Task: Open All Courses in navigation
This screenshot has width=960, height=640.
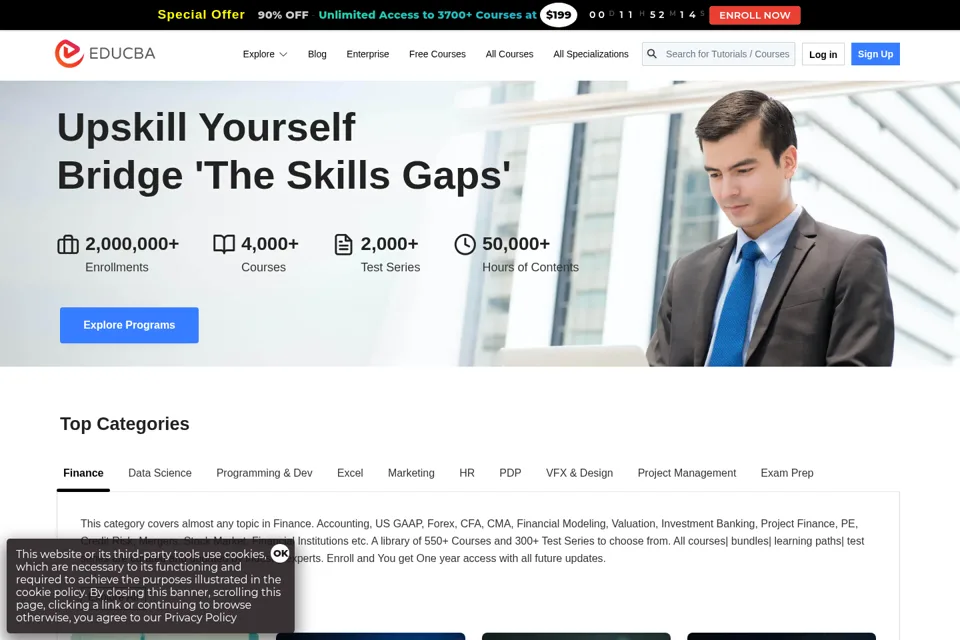Action: point(509,54)
